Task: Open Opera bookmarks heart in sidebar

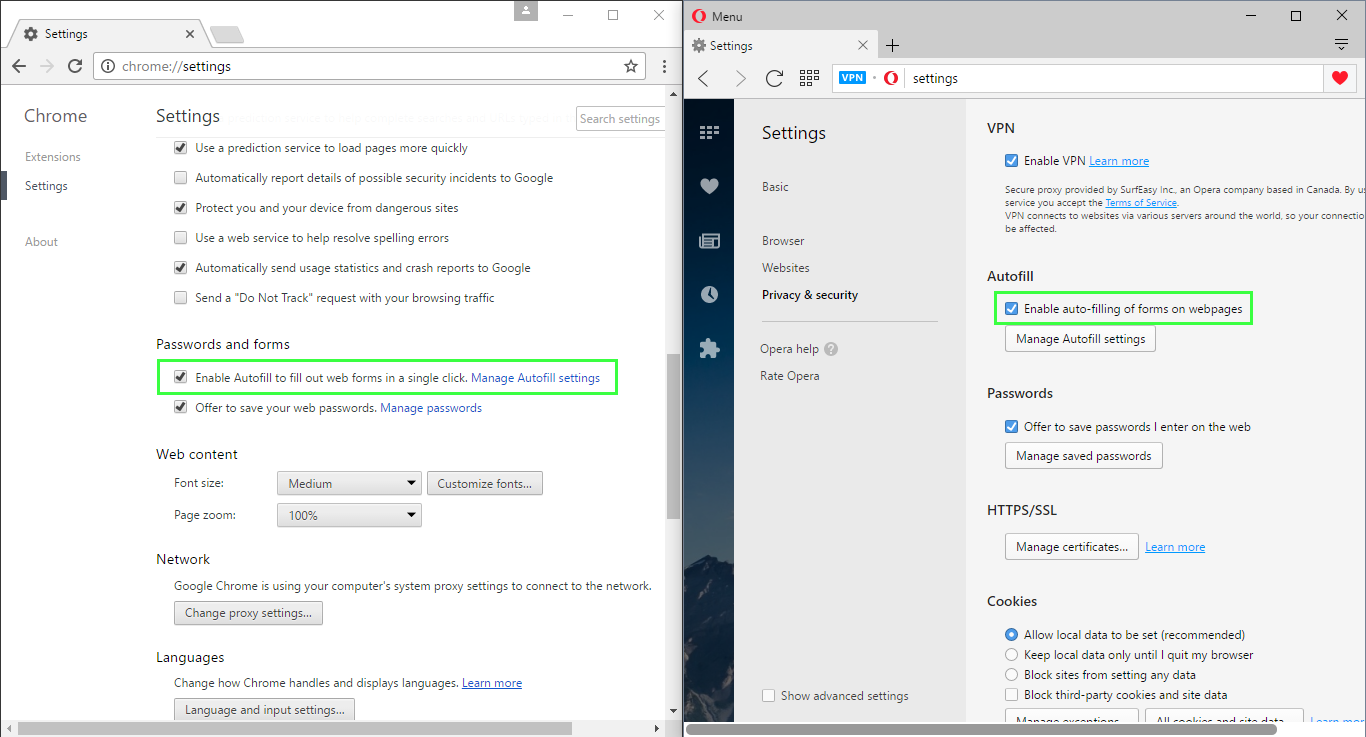Action: coord(709,186)
